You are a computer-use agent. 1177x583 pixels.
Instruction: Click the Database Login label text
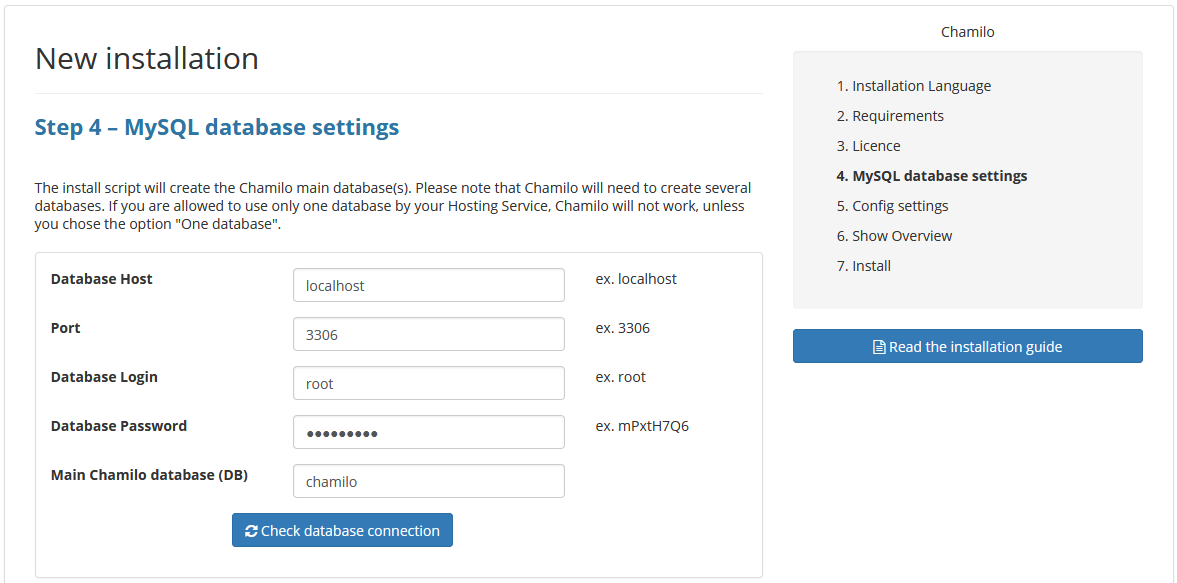[x=104, y=377]
